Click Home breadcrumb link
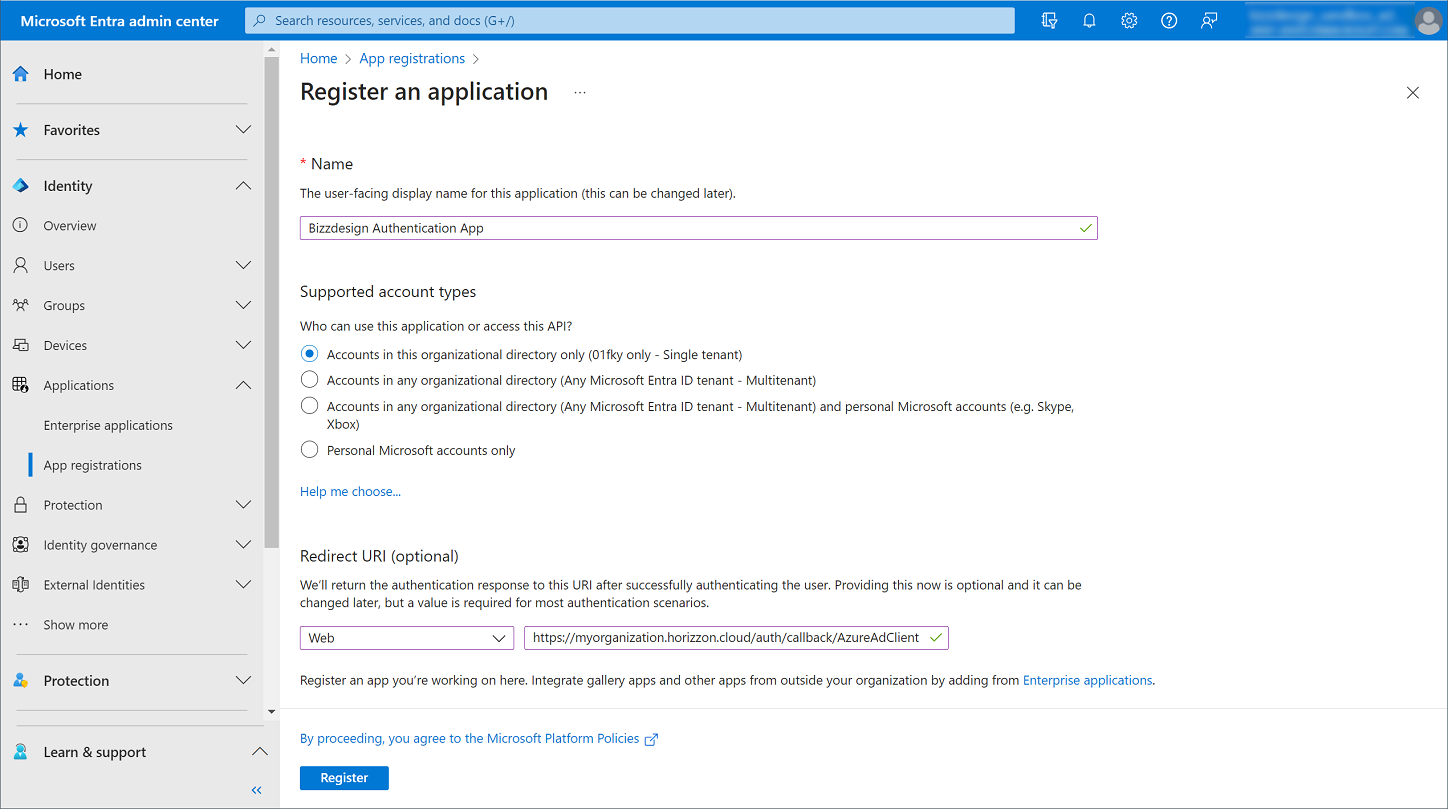 (318, 59)
